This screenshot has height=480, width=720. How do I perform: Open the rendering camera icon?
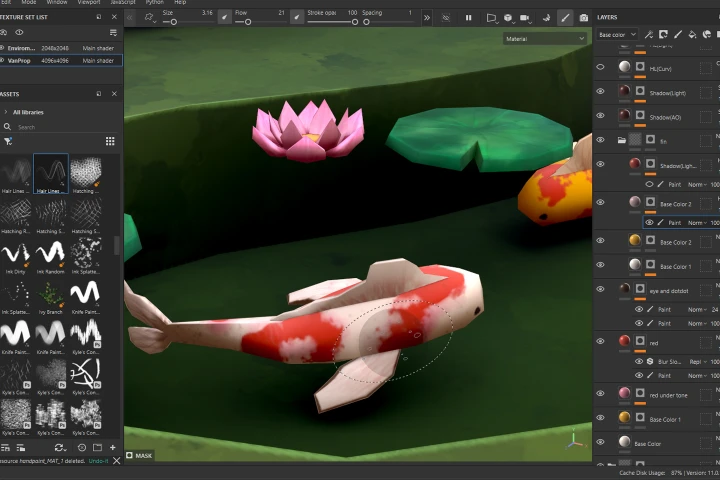tap(584, 18)
